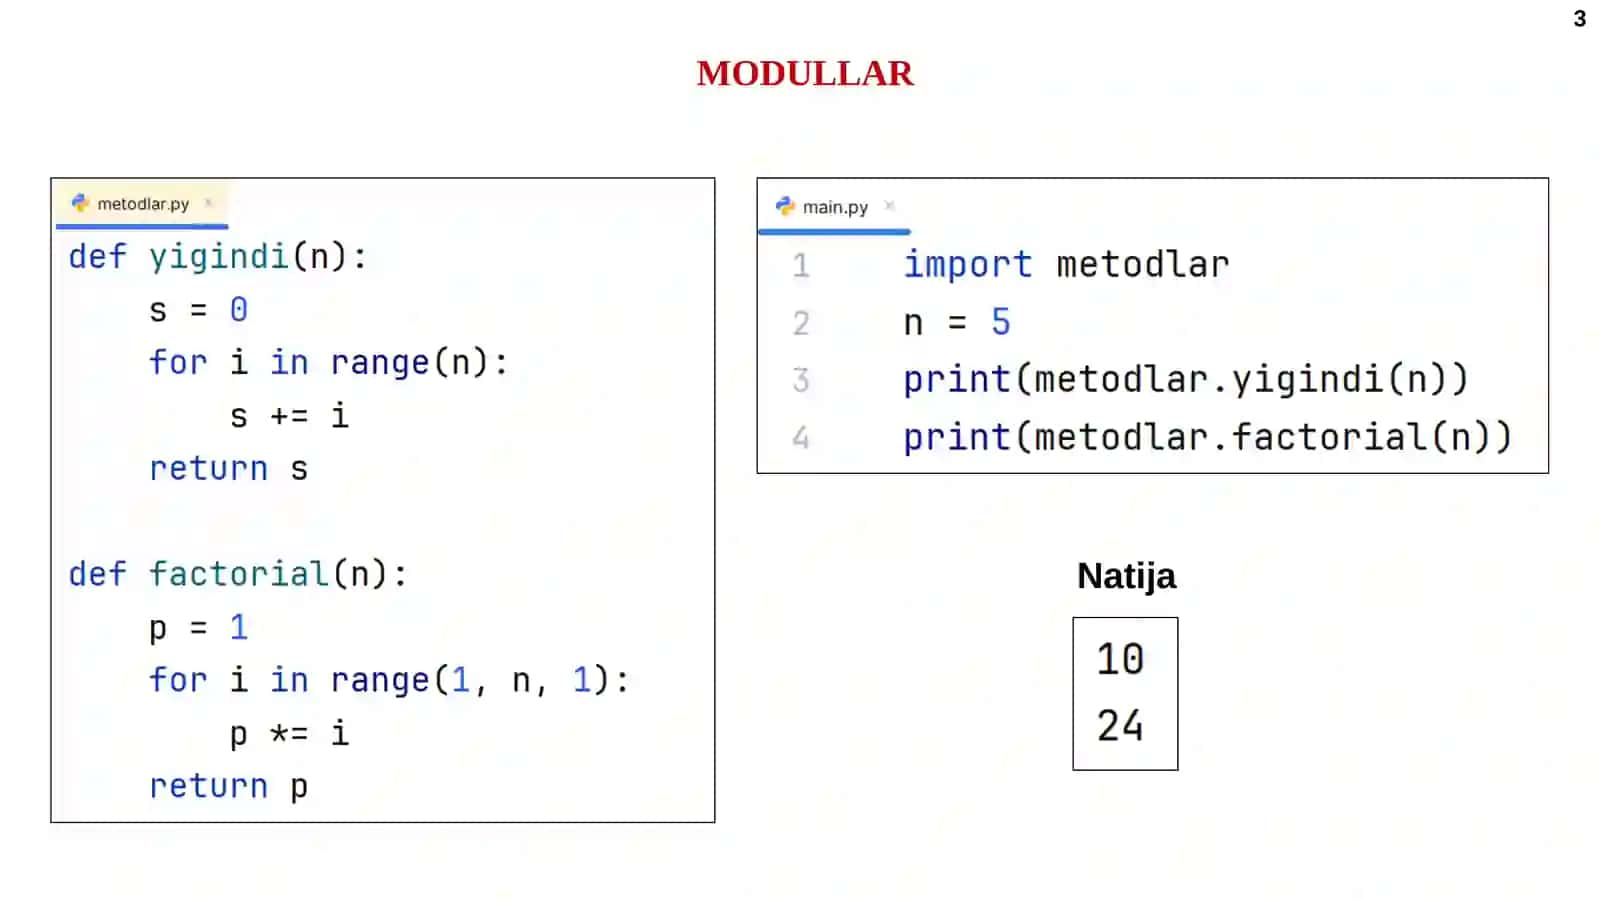This screenshot has width=1600, height=899.
Task: Switch to the metodlar.py tab
Action: (x=142, y=204)
